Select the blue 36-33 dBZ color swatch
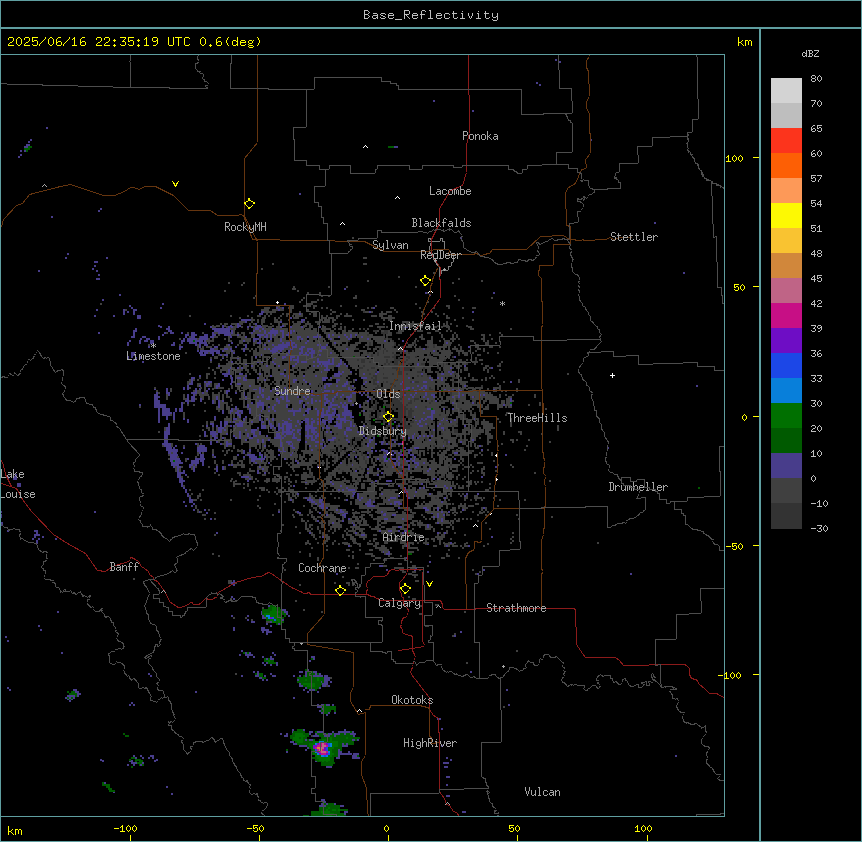Image resolution: width=862 pixels, height=842 pixels. click(x=786, y=366)
